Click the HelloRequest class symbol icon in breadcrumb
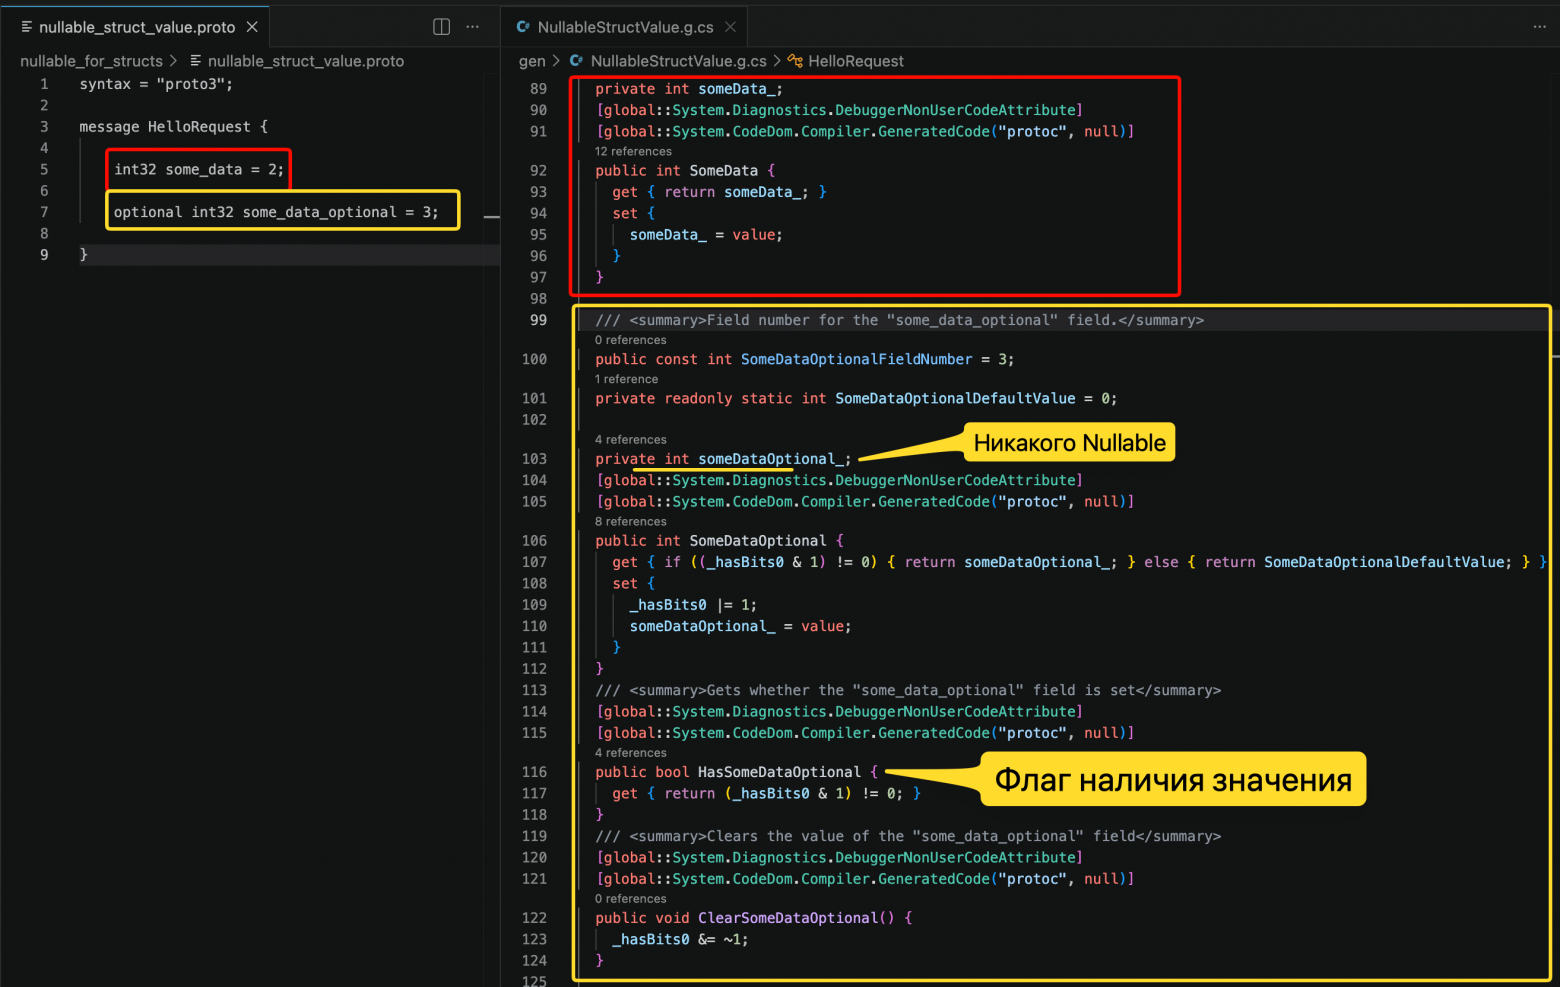This screenshot has width=1560, height=987. [x=795, y=61]
